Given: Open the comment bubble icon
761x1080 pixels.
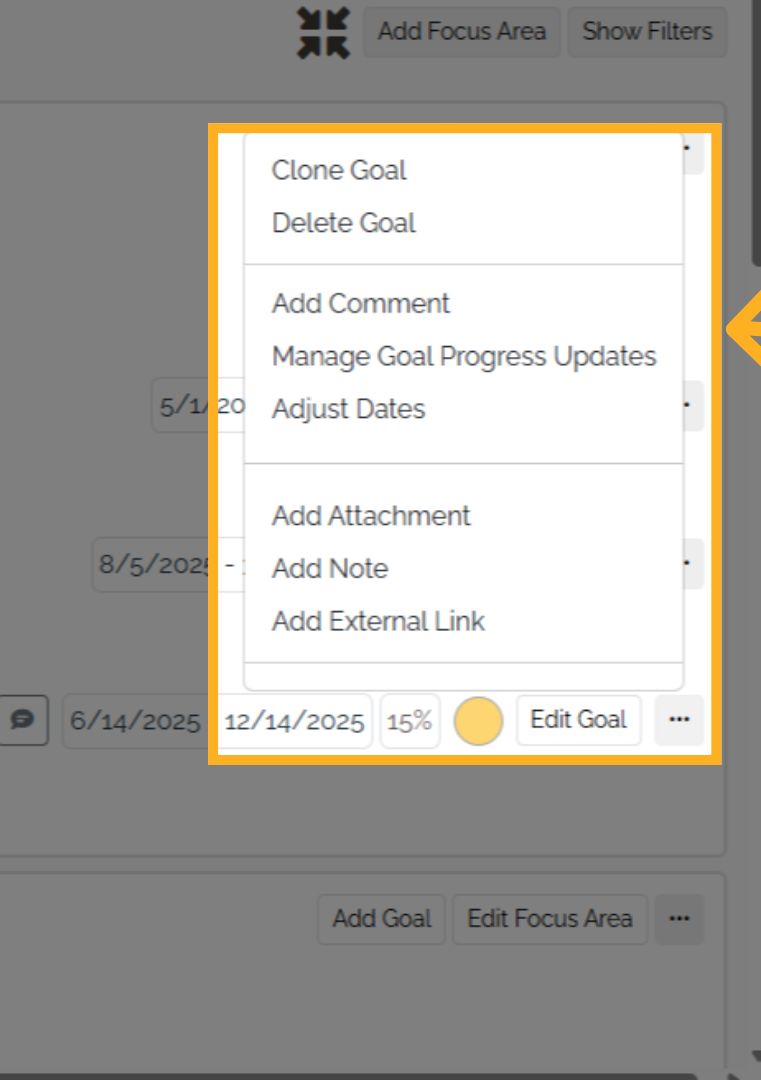Looking at the screenshot, I should [x=23, y=720].
